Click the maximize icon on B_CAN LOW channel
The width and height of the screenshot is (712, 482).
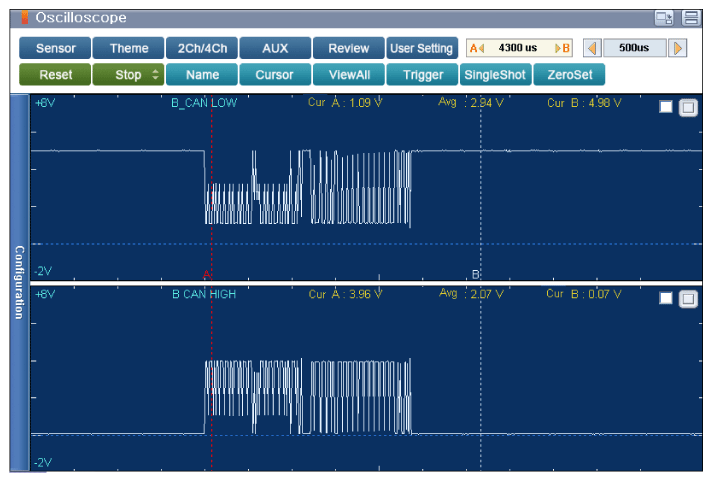pos(688,108)
